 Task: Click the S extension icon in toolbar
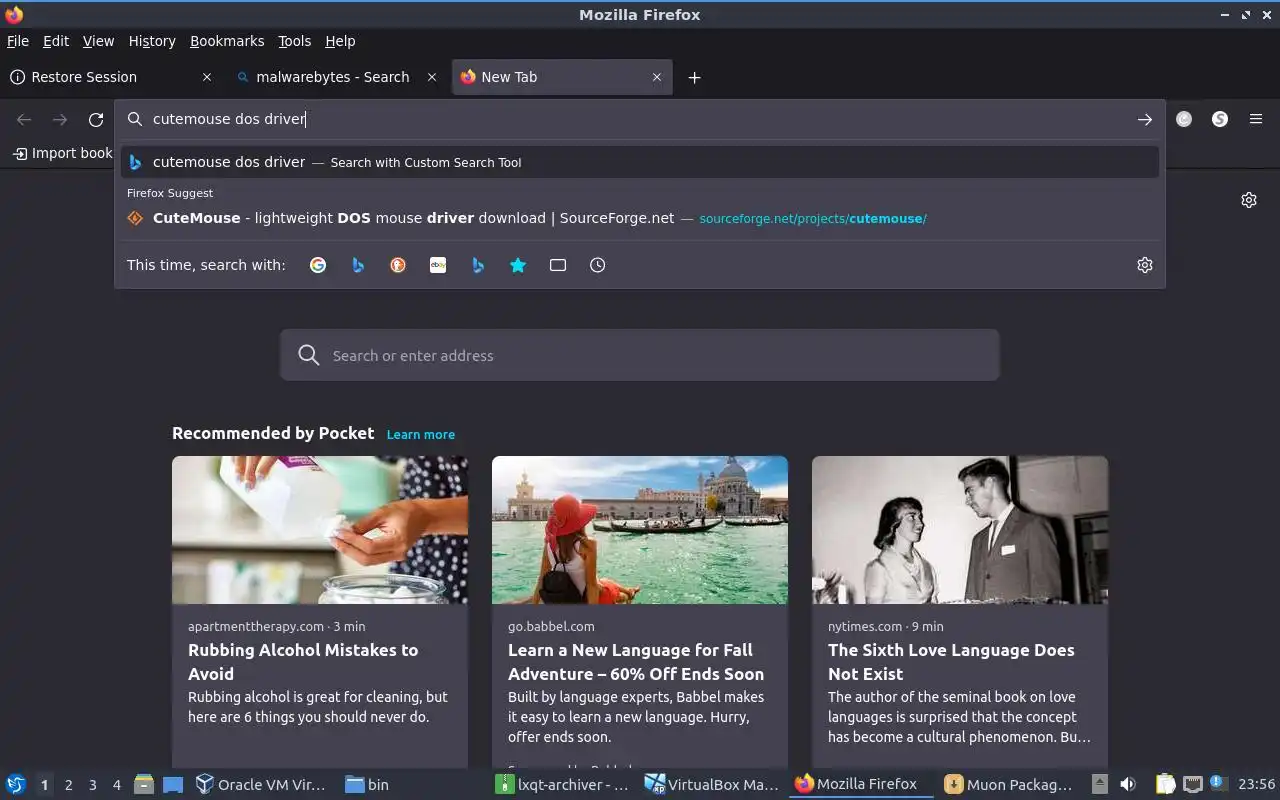pyautogui.click(x=1220, y=119)
